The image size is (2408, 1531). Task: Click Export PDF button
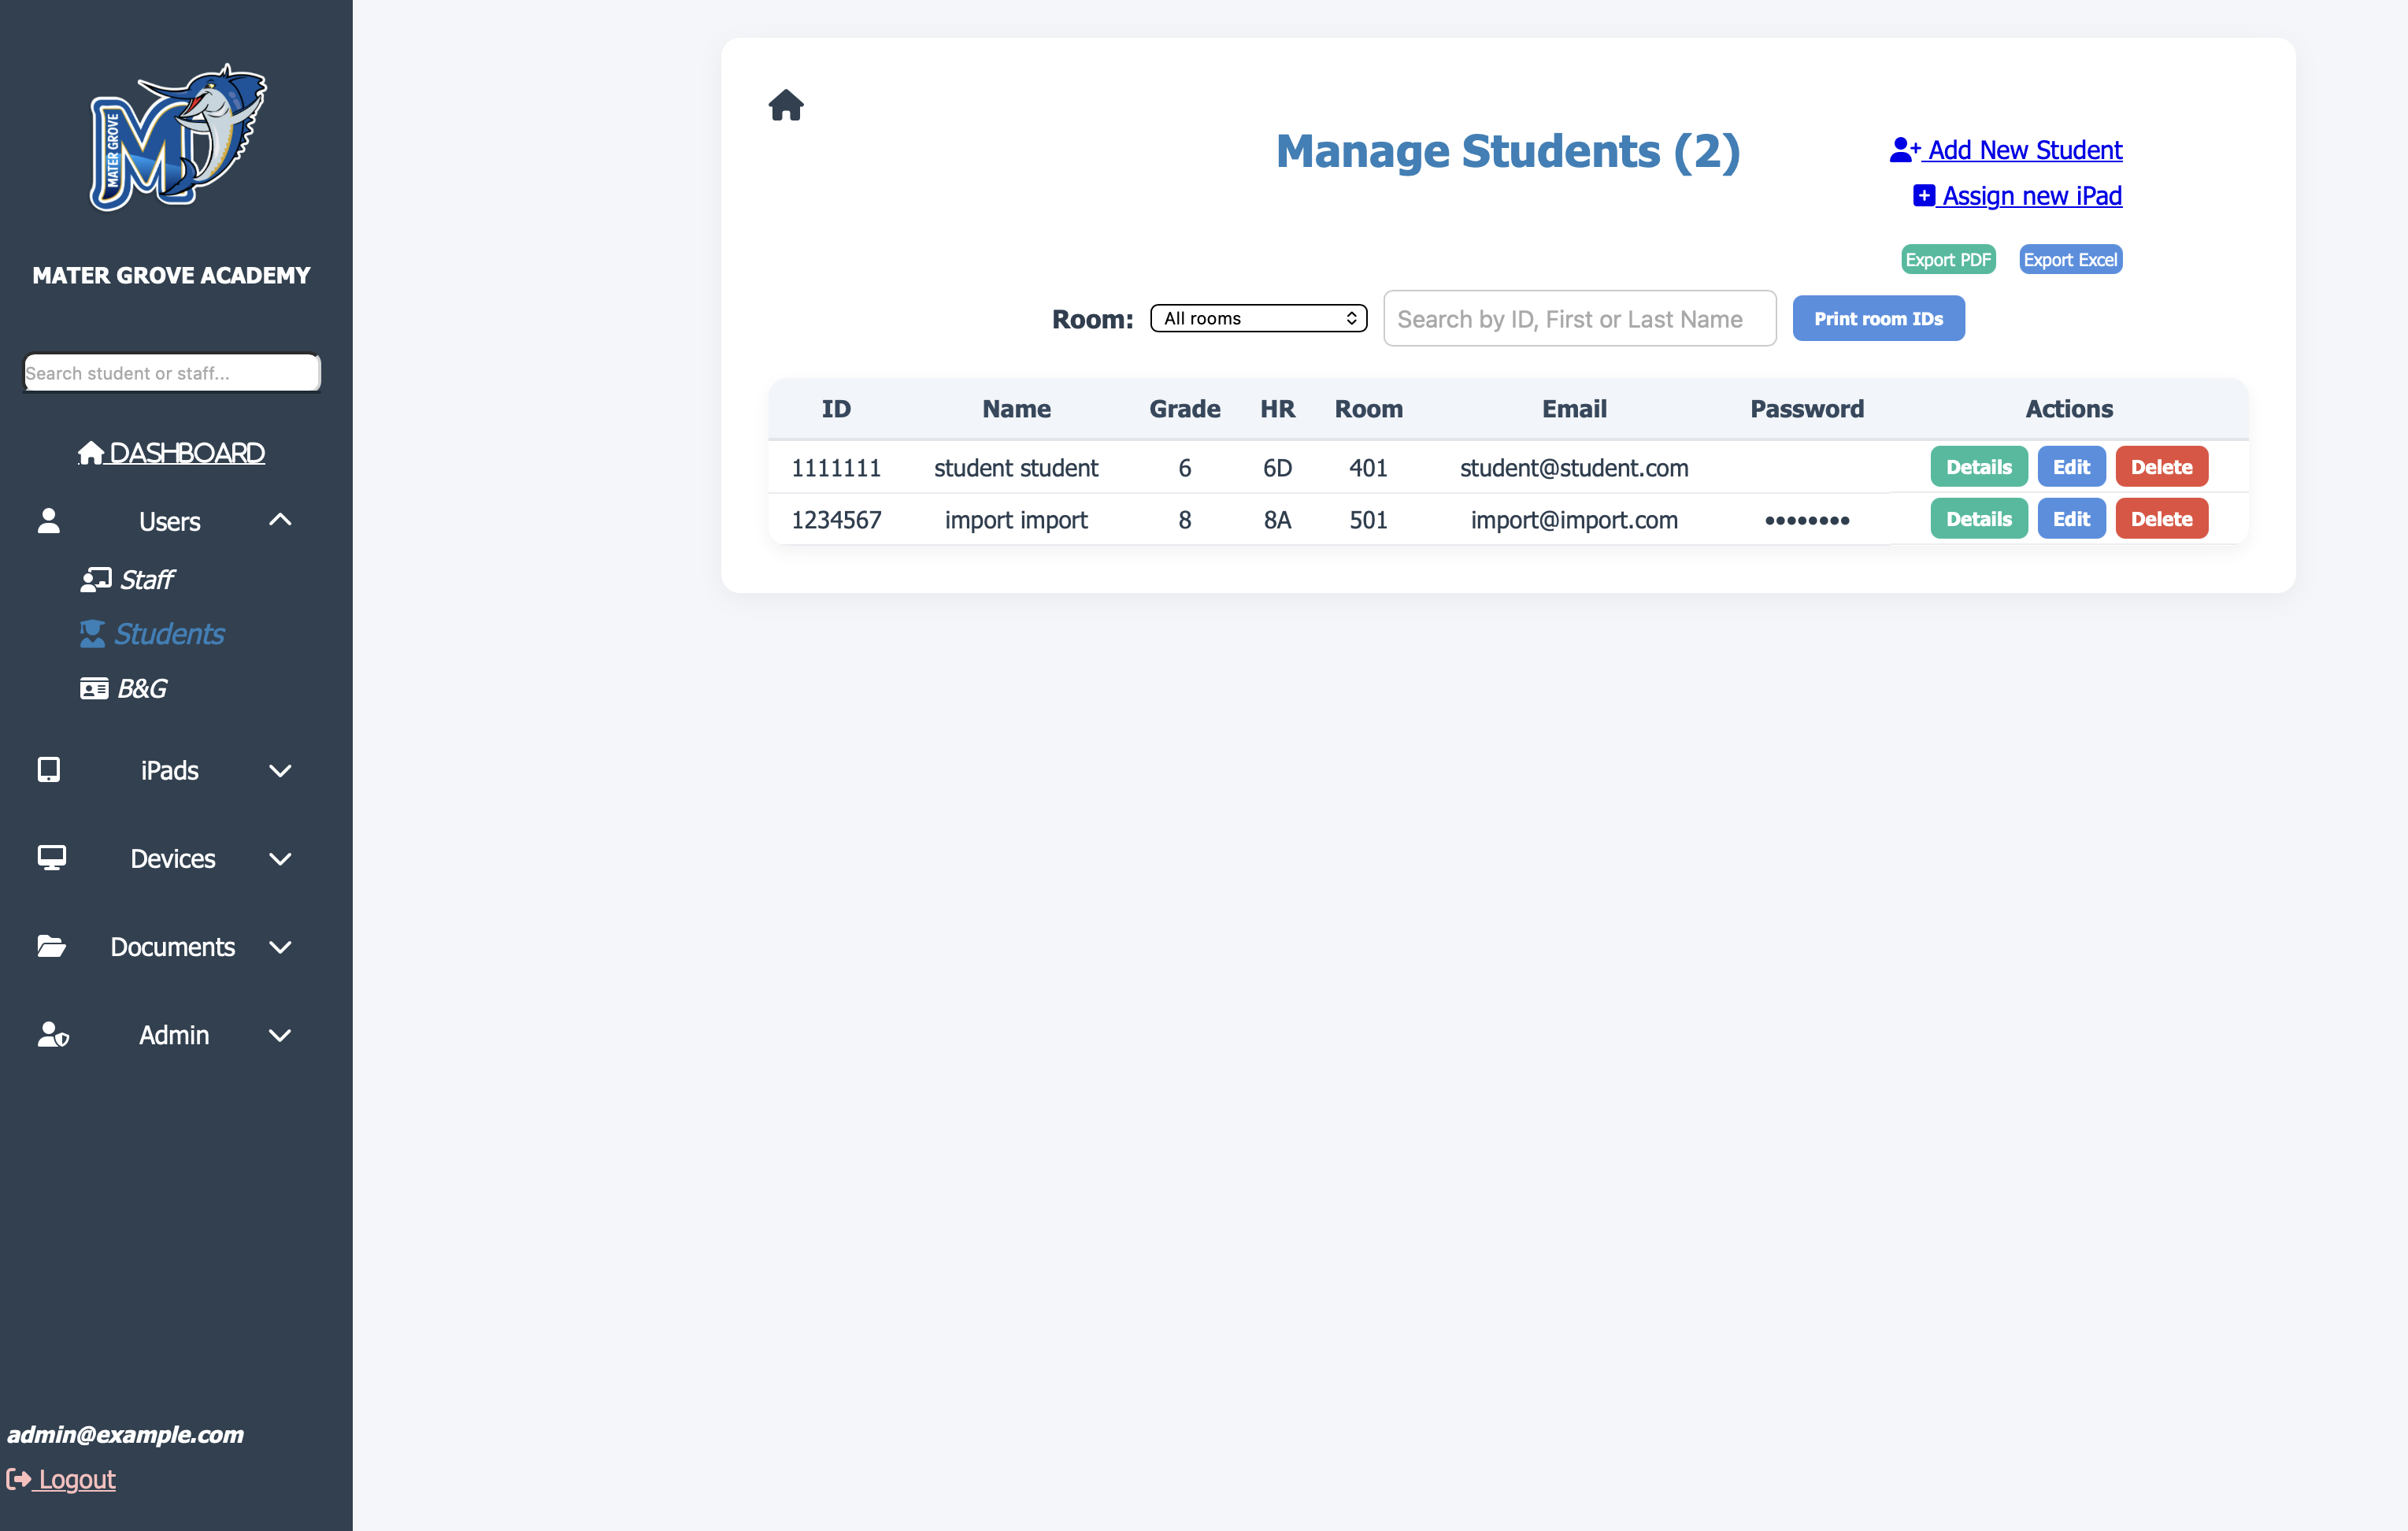[1947, 260]
